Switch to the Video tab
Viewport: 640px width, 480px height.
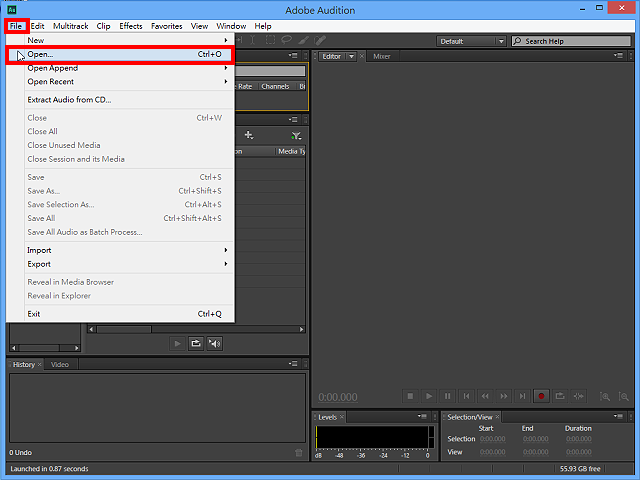pyautogui.click(x=60, y=364)
